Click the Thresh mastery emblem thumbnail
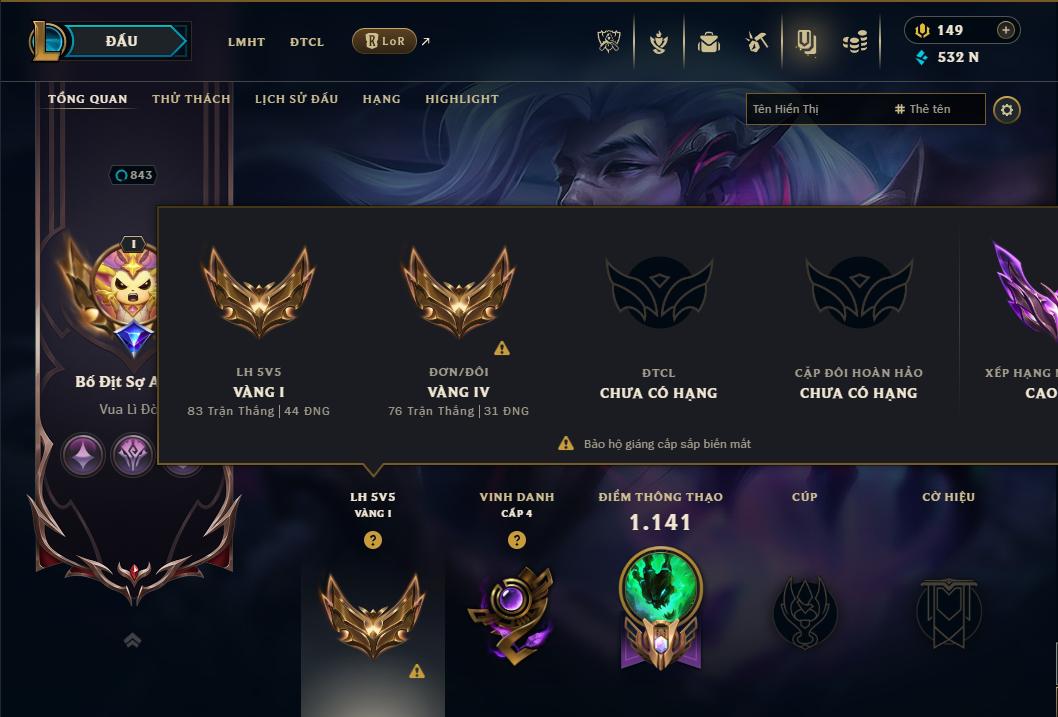The image size is (1058, 717). pos(661,608)
